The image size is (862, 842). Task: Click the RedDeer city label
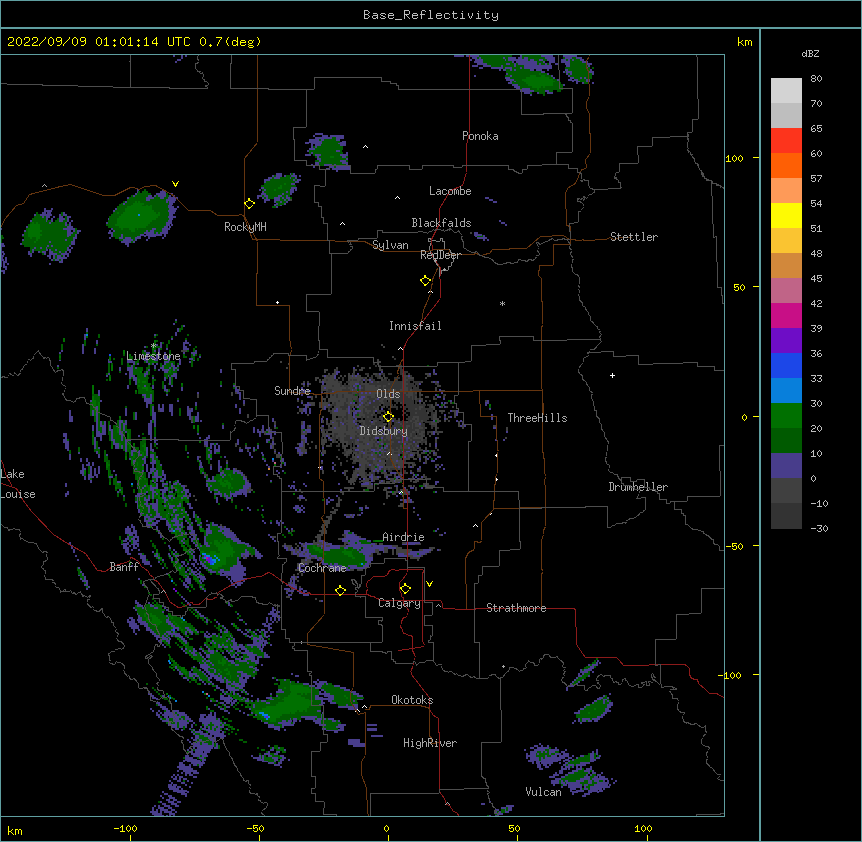pyautogui.click(x=440, y=255)
